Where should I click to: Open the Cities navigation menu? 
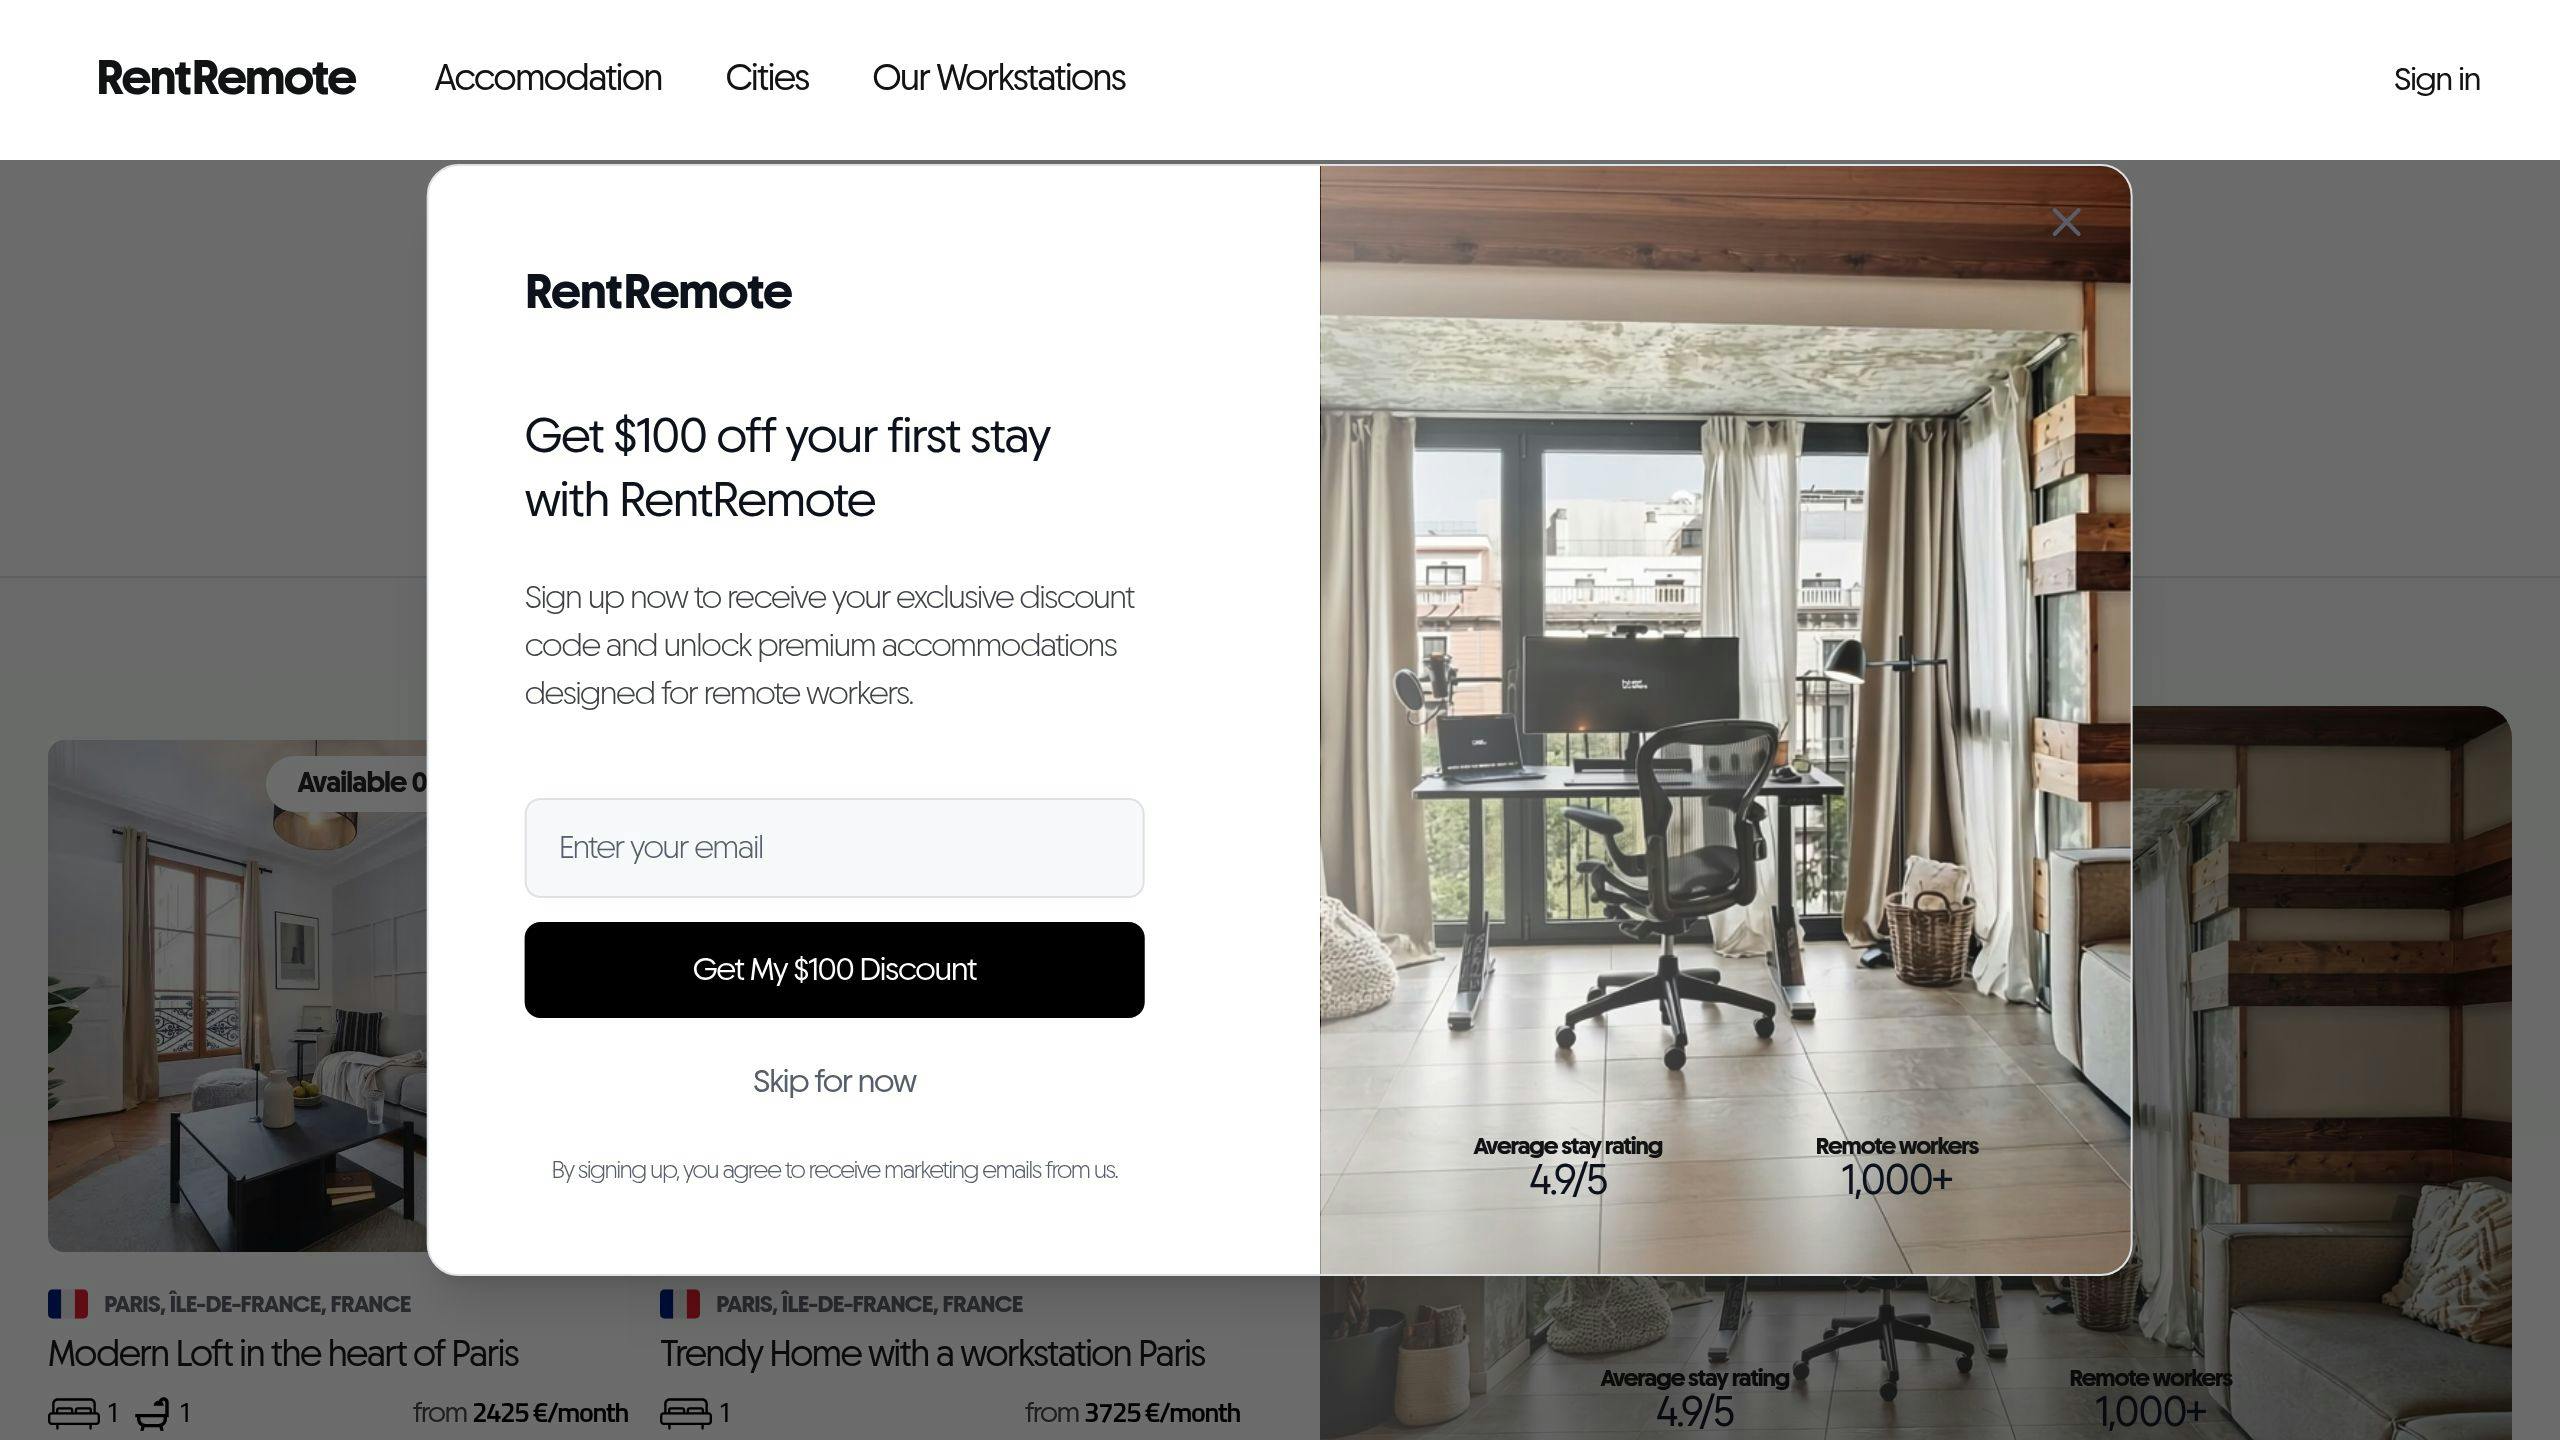coord(767,79)
